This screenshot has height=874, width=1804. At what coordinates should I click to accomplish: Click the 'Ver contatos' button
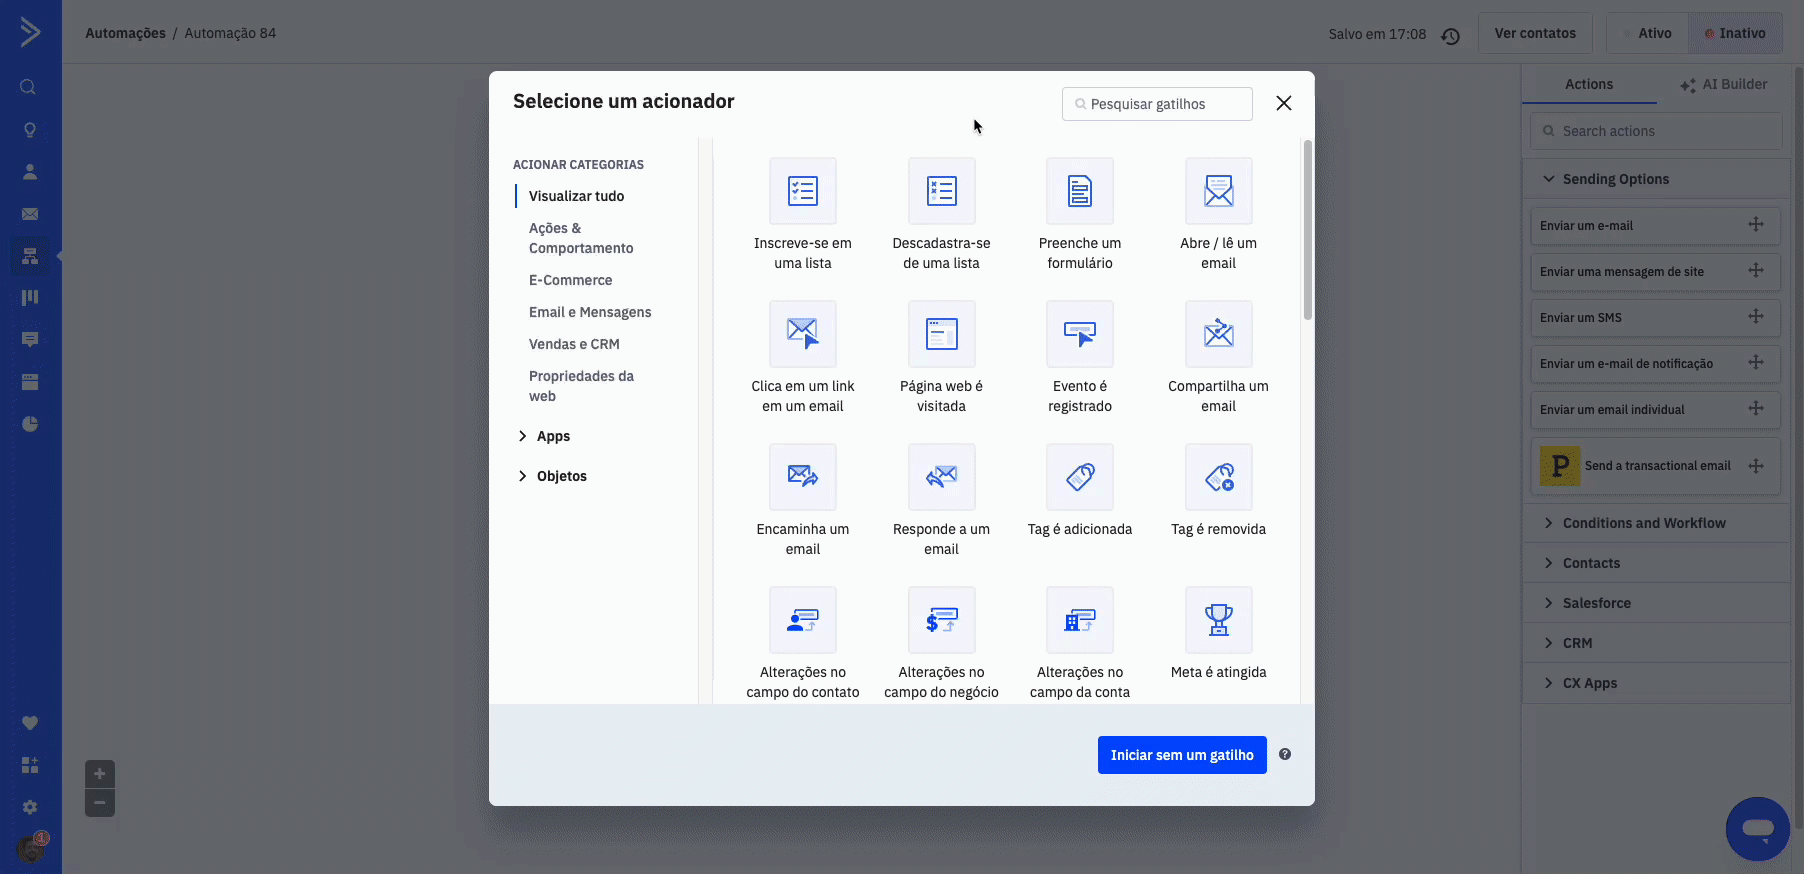[1534, 33]
